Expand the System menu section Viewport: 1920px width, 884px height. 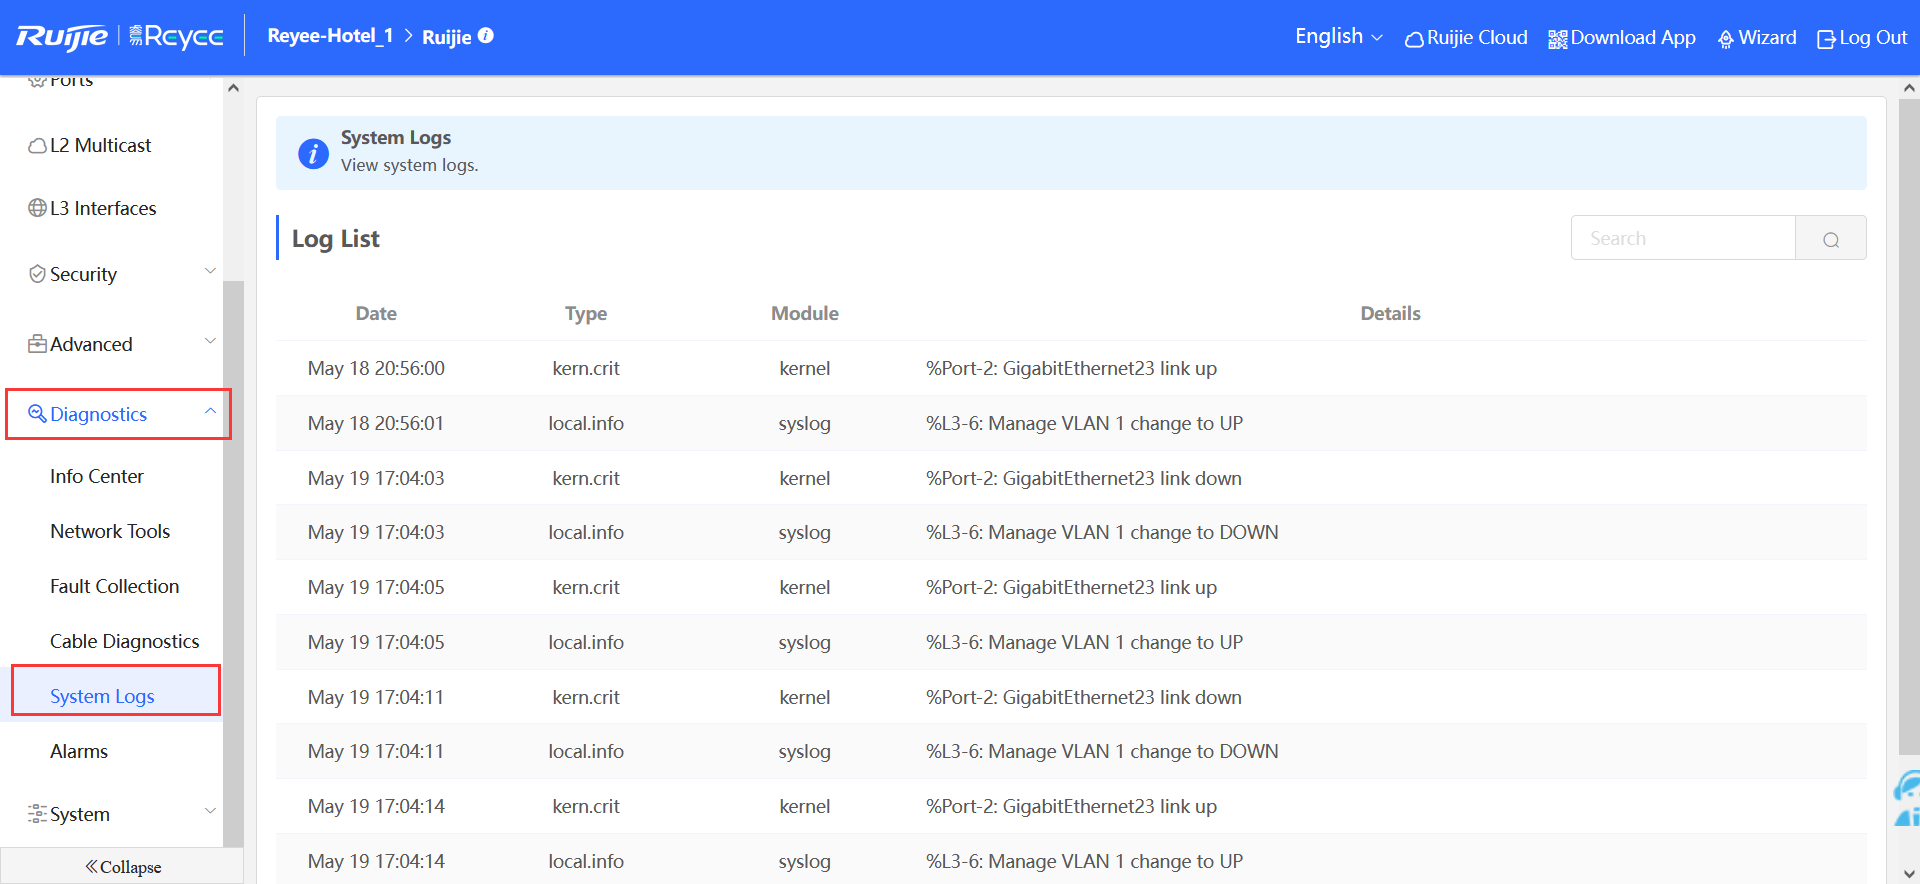120,814
